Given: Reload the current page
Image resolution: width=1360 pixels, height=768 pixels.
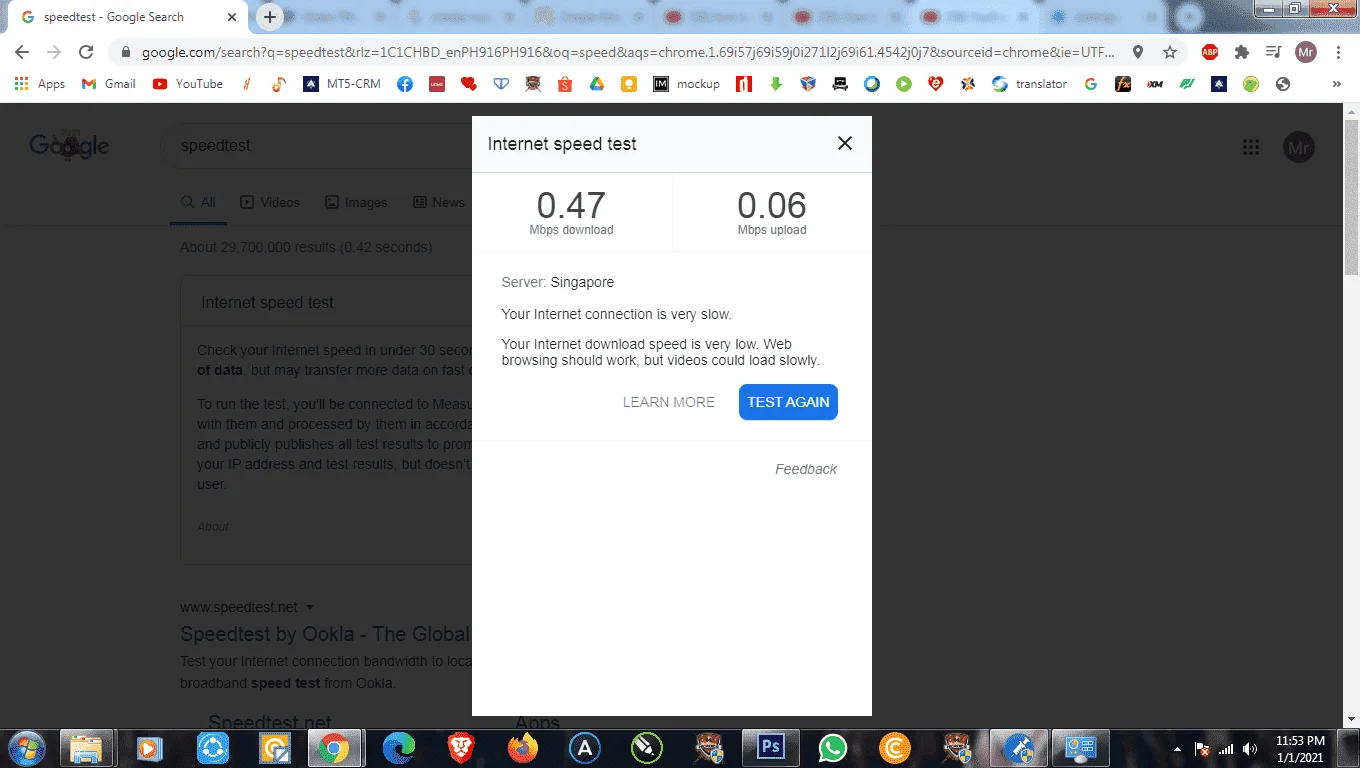Looking at the screenshot, I should pos(86,52).
